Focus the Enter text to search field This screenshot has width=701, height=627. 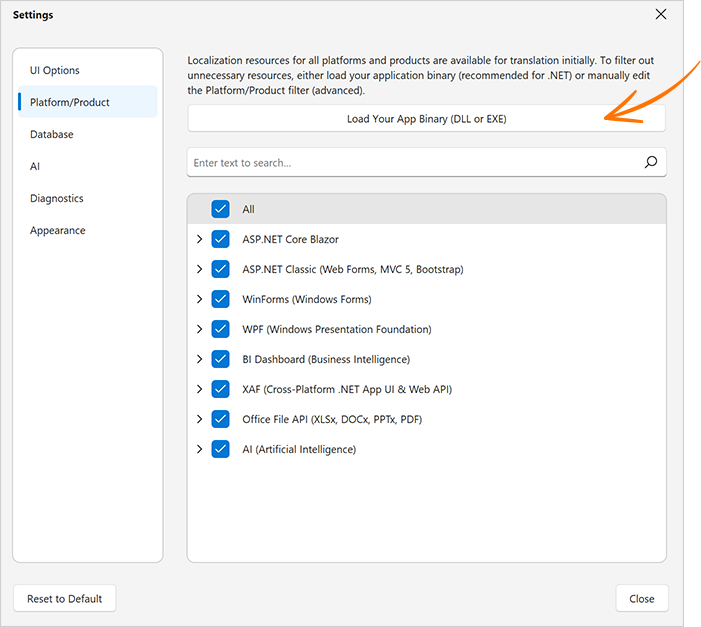[x=427, y=162]
